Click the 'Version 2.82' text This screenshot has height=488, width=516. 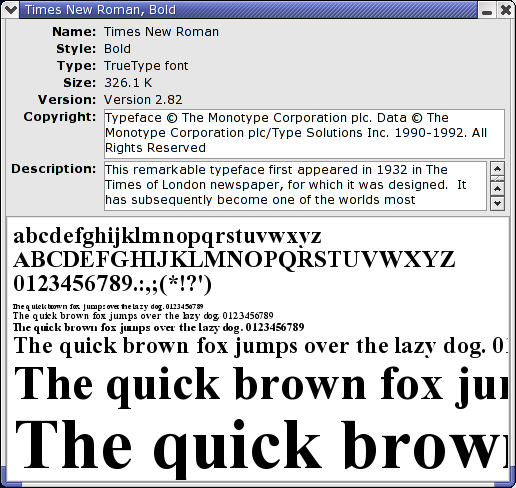143,100
